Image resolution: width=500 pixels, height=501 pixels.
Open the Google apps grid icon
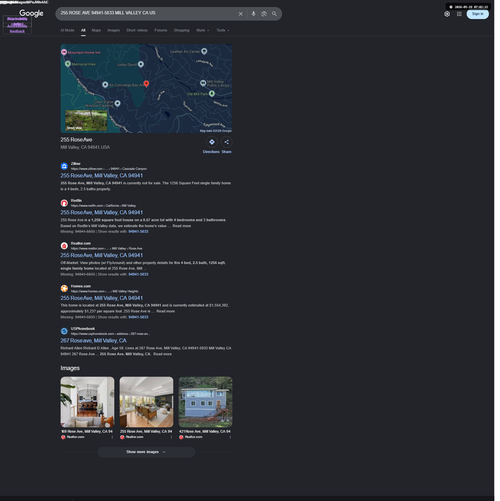click(459, 14)
